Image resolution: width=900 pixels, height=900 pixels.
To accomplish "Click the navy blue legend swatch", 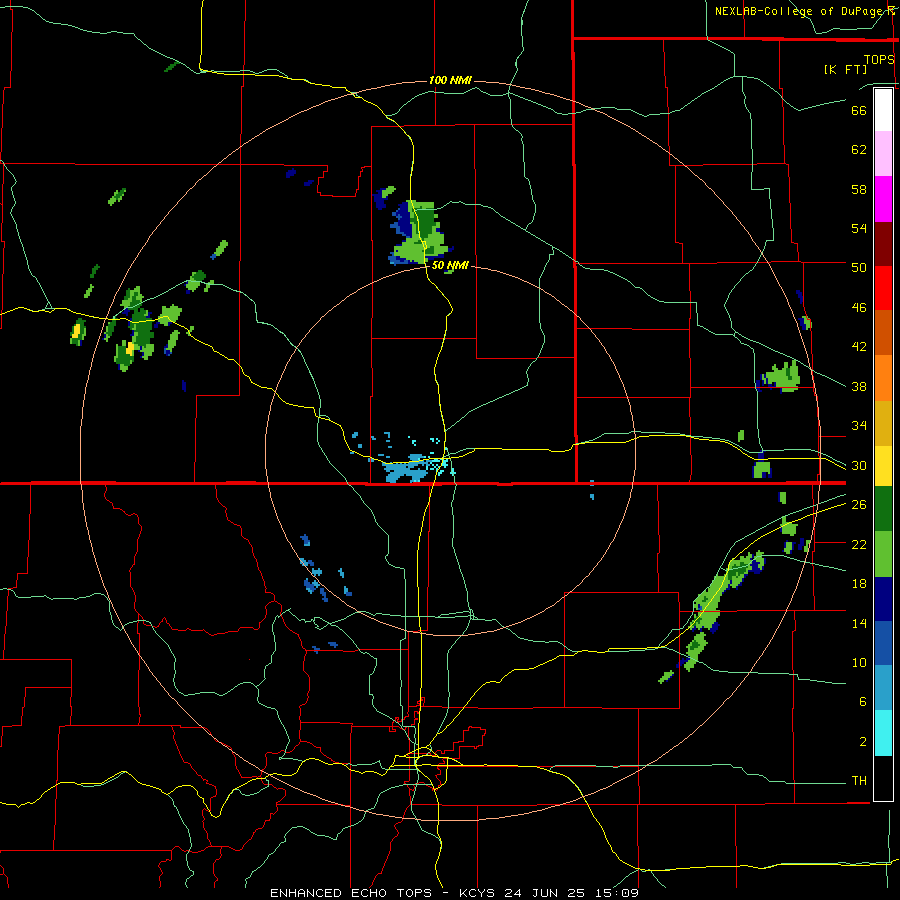I will [883, 599].
